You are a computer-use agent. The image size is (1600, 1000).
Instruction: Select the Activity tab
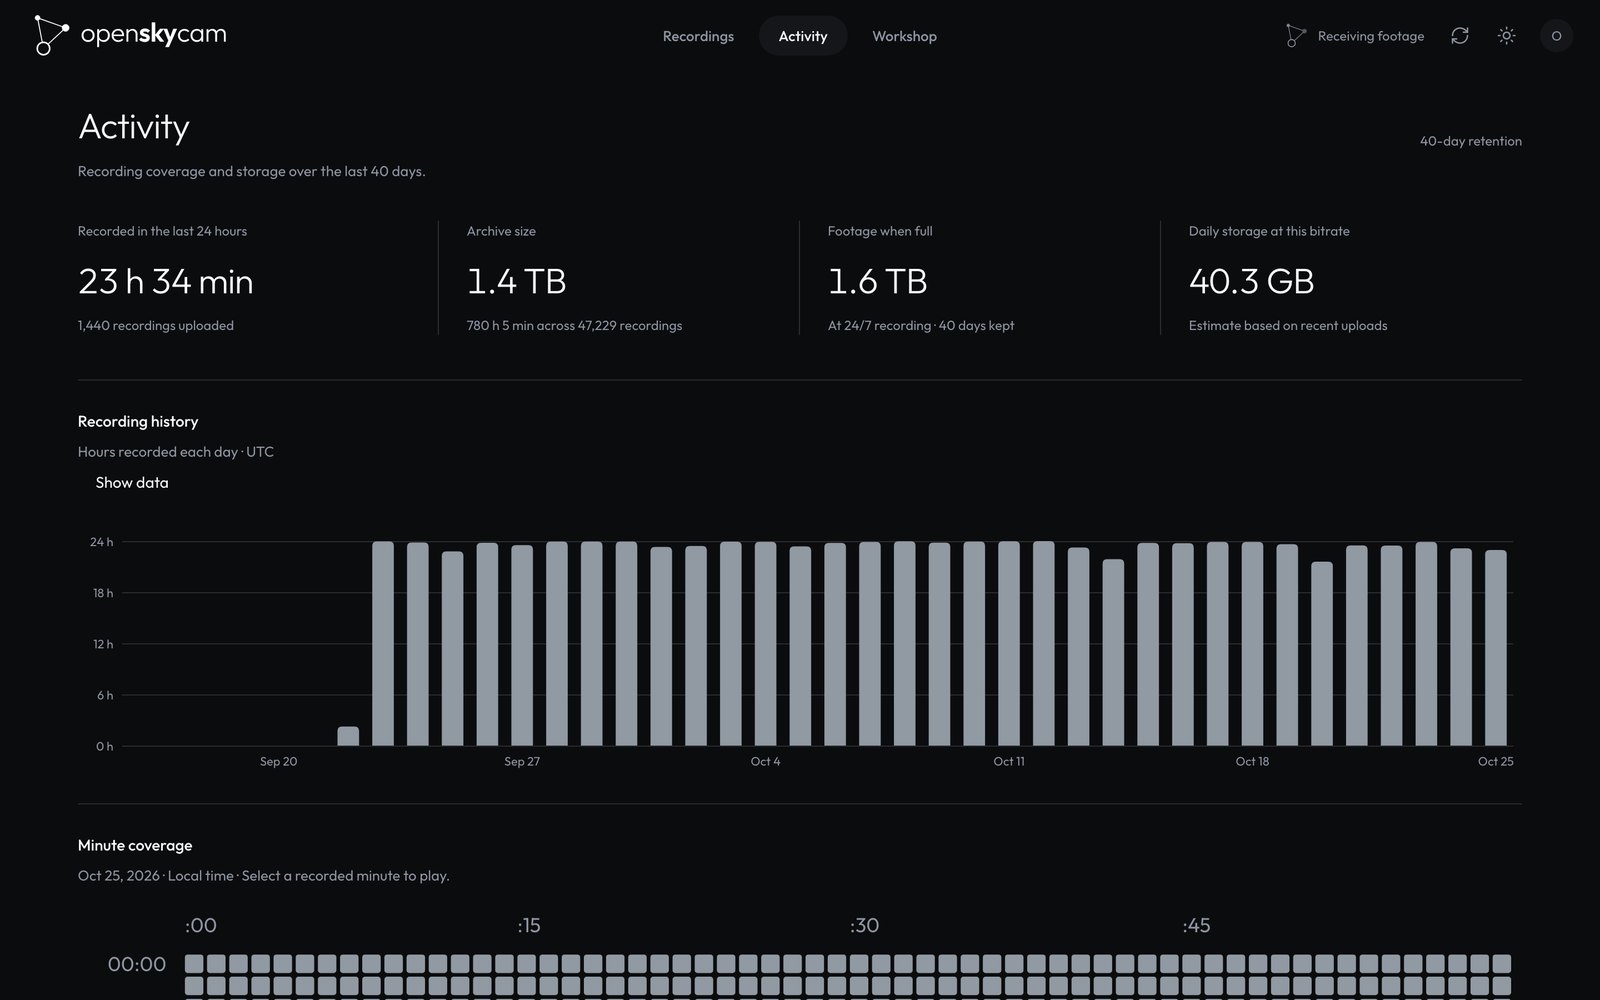point(803,36)
